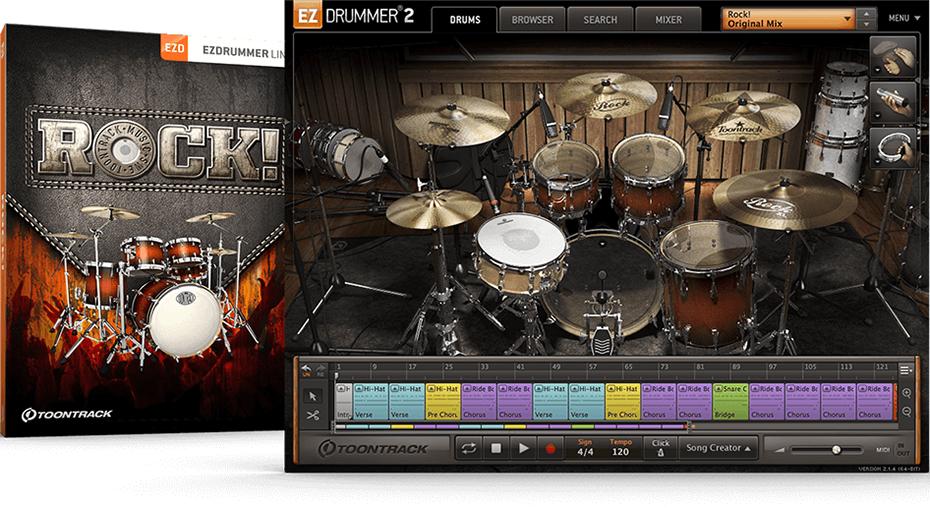Open the hand claps instrument dropdown arrow

point(877,70)
